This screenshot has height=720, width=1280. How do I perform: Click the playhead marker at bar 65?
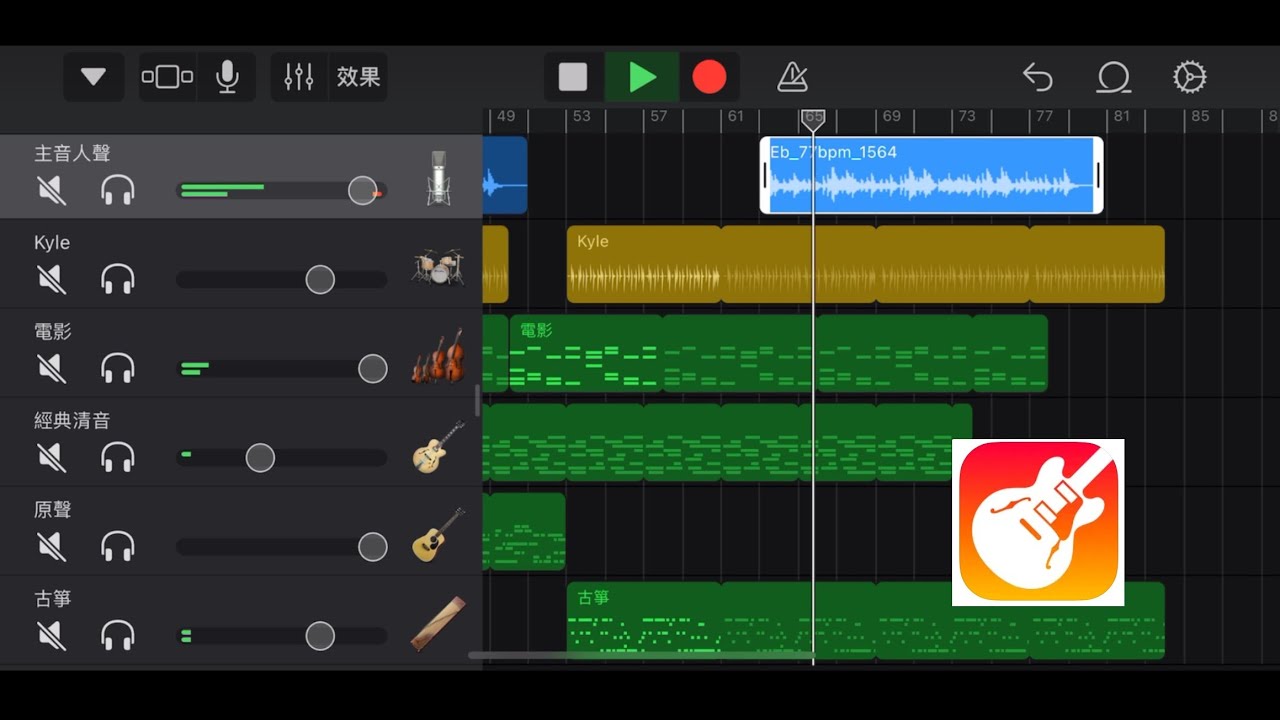813,119
